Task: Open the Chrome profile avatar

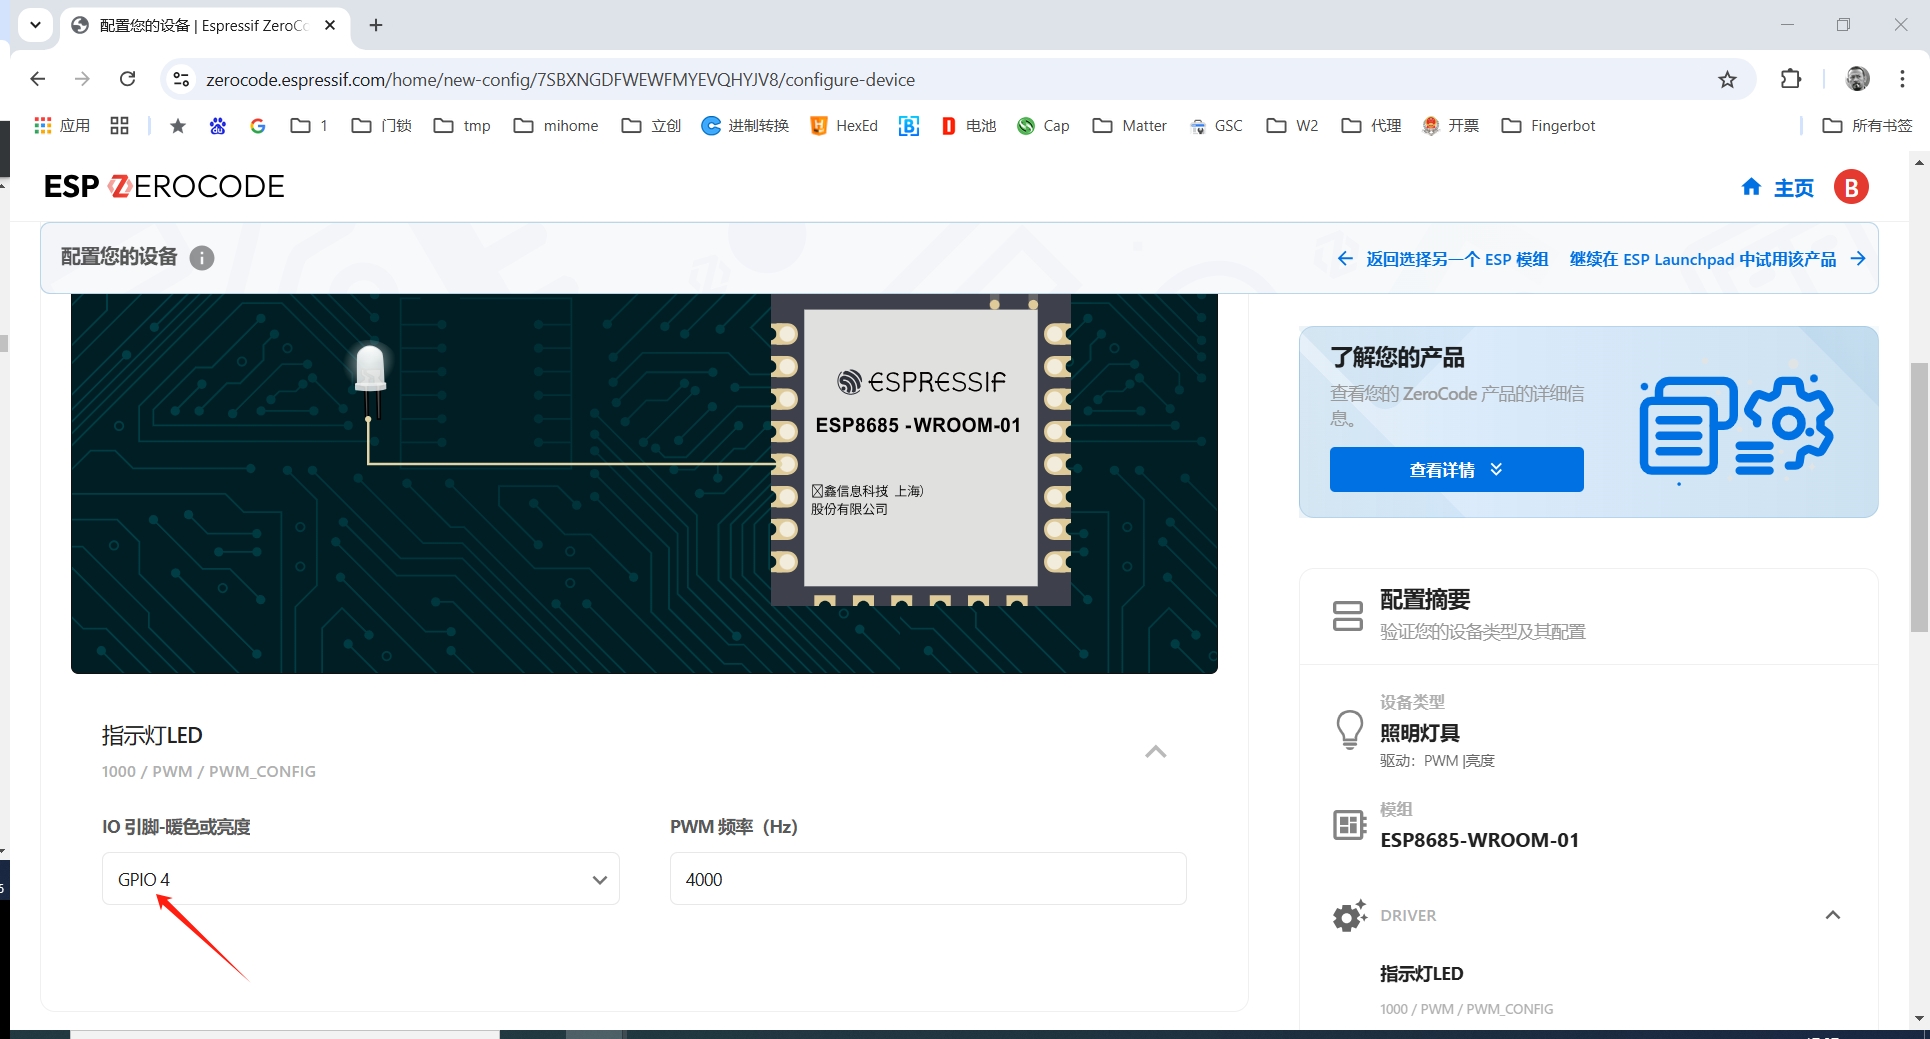Action: pyautogui.click(x=1857, y=79)
